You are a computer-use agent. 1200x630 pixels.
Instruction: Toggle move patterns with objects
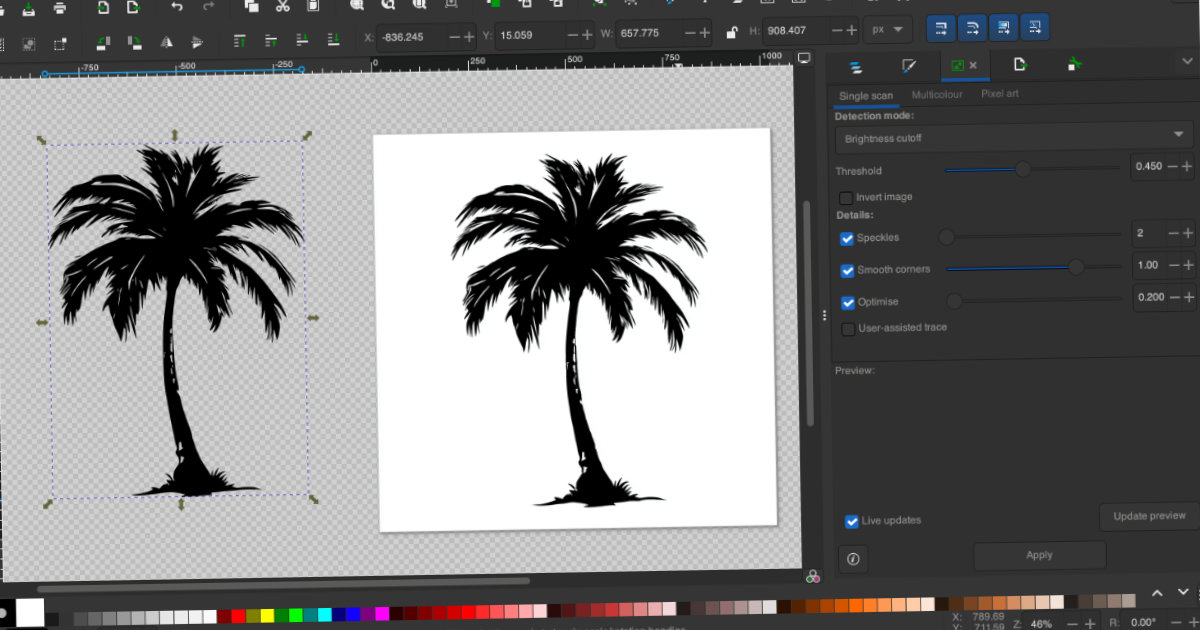1034,26
